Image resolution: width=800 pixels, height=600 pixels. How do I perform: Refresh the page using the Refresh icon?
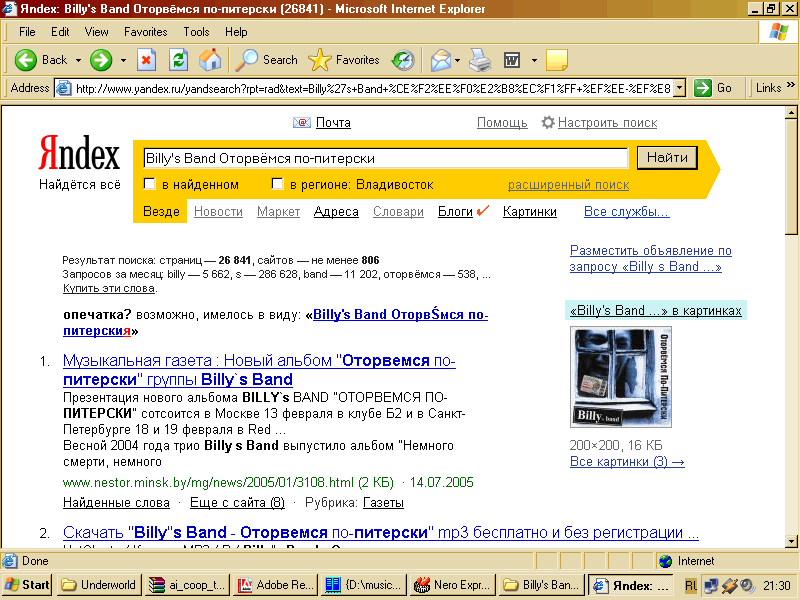pyautogui.click(x=178, y=60)
